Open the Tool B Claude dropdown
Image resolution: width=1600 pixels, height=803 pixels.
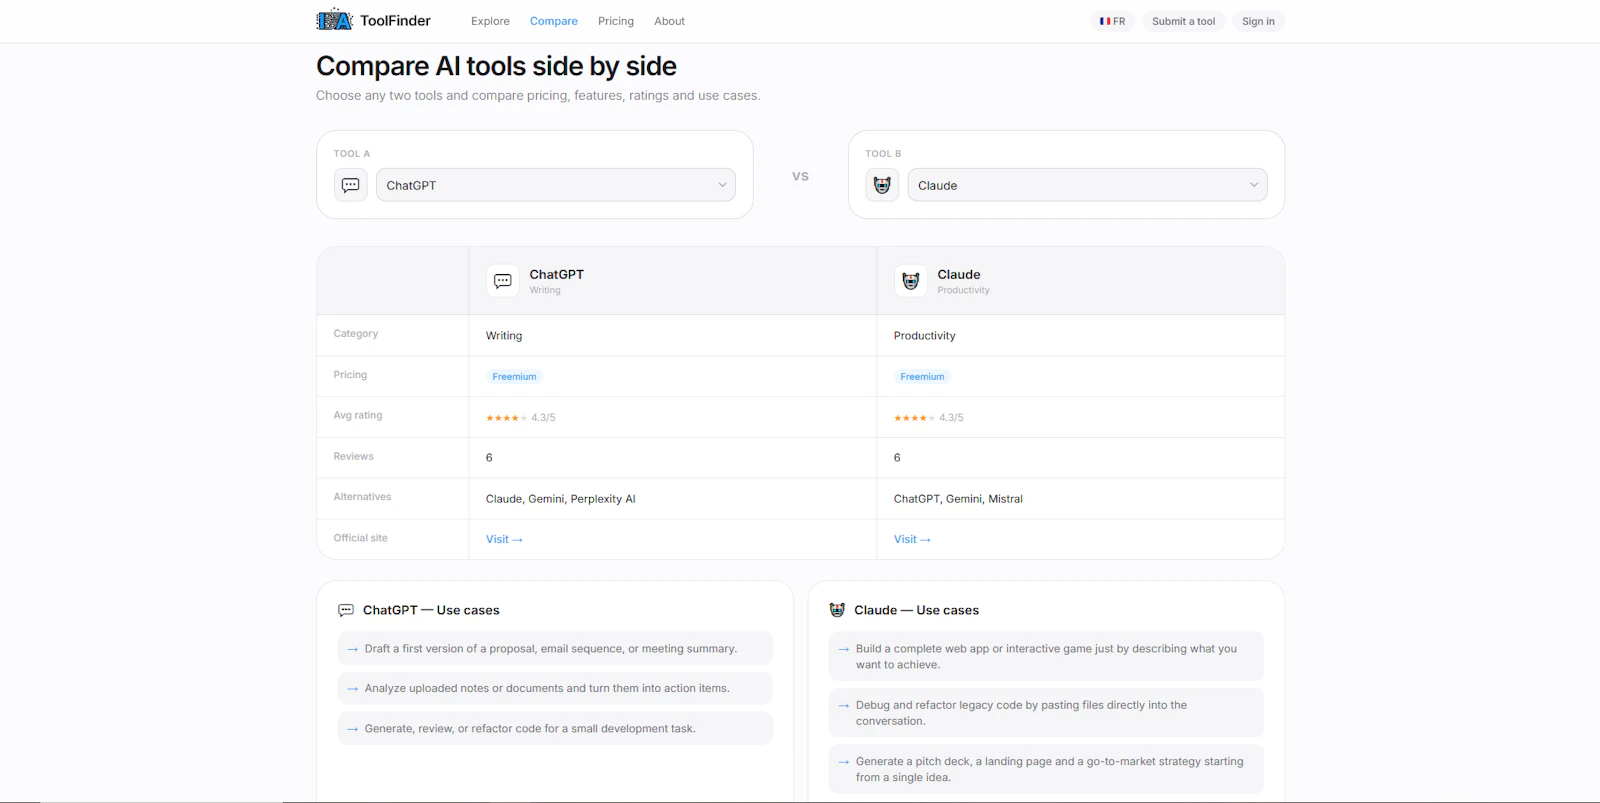[x=1087, y=185]
